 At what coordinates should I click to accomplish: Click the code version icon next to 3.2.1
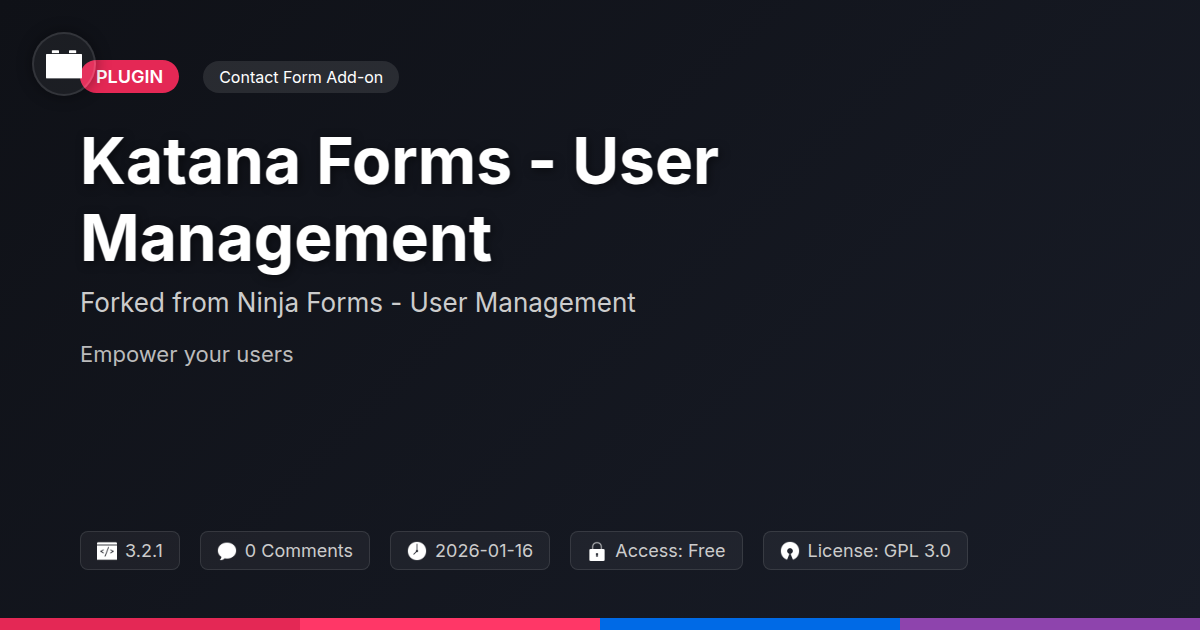107,551
